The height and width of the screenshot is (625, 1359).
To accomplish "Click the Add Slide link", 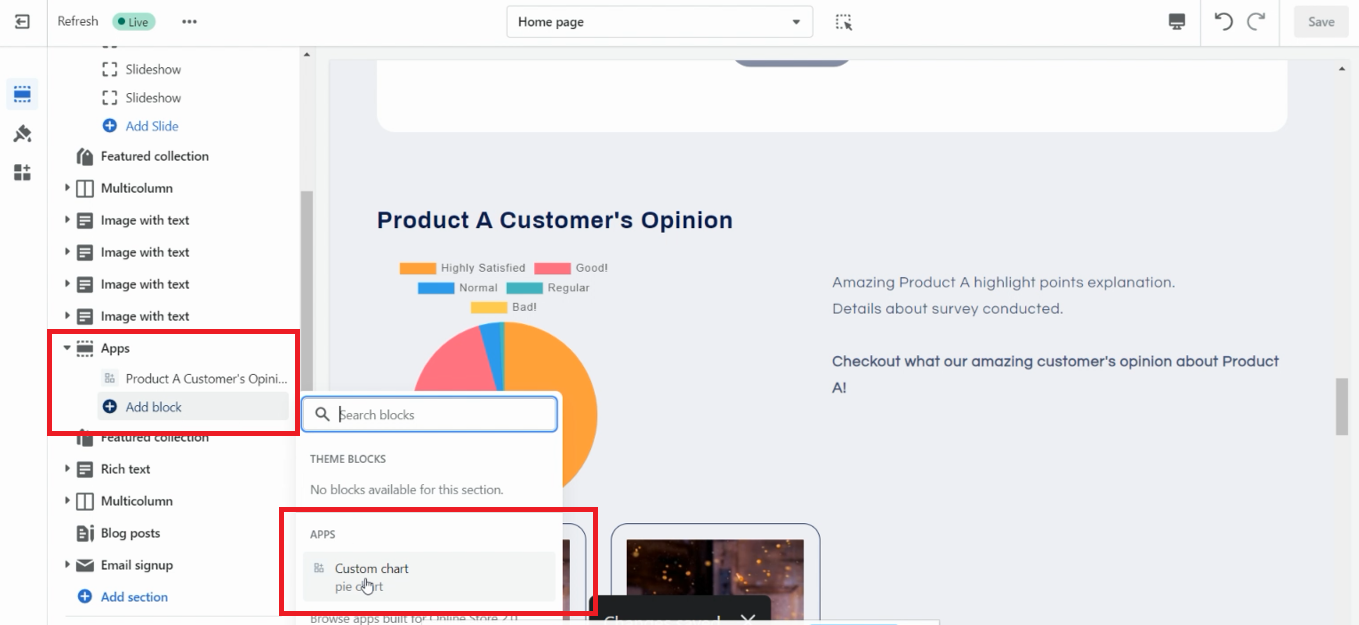I will coord(151,126).
